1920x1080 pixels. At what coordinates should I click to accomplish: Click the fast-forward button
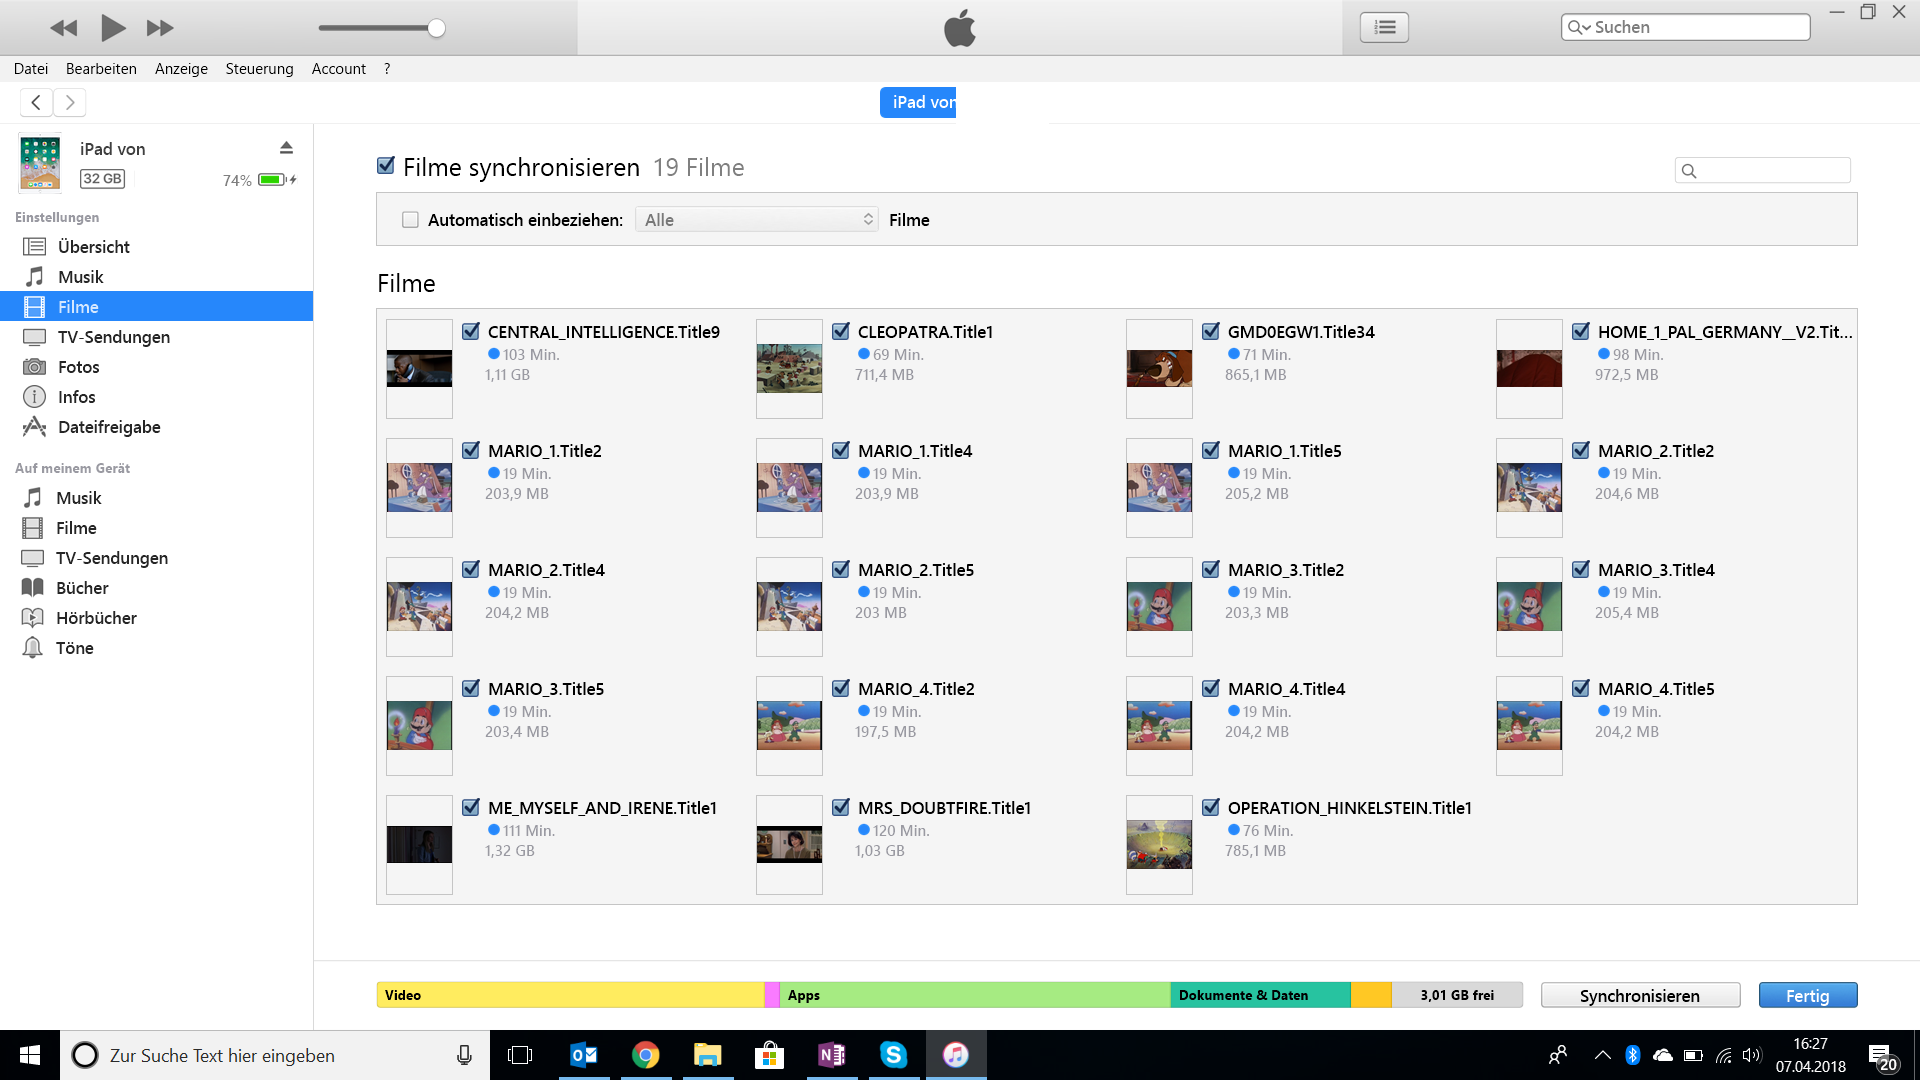[160, 28]
